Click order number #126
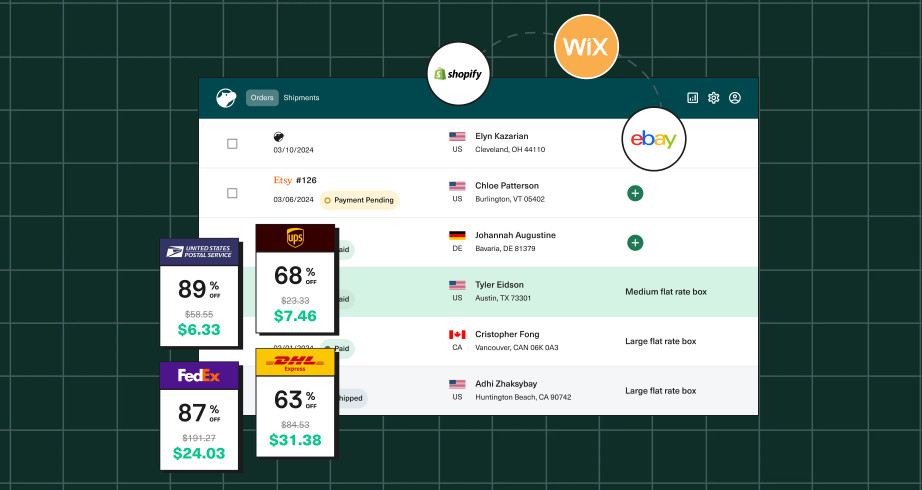 pos(306,180)
